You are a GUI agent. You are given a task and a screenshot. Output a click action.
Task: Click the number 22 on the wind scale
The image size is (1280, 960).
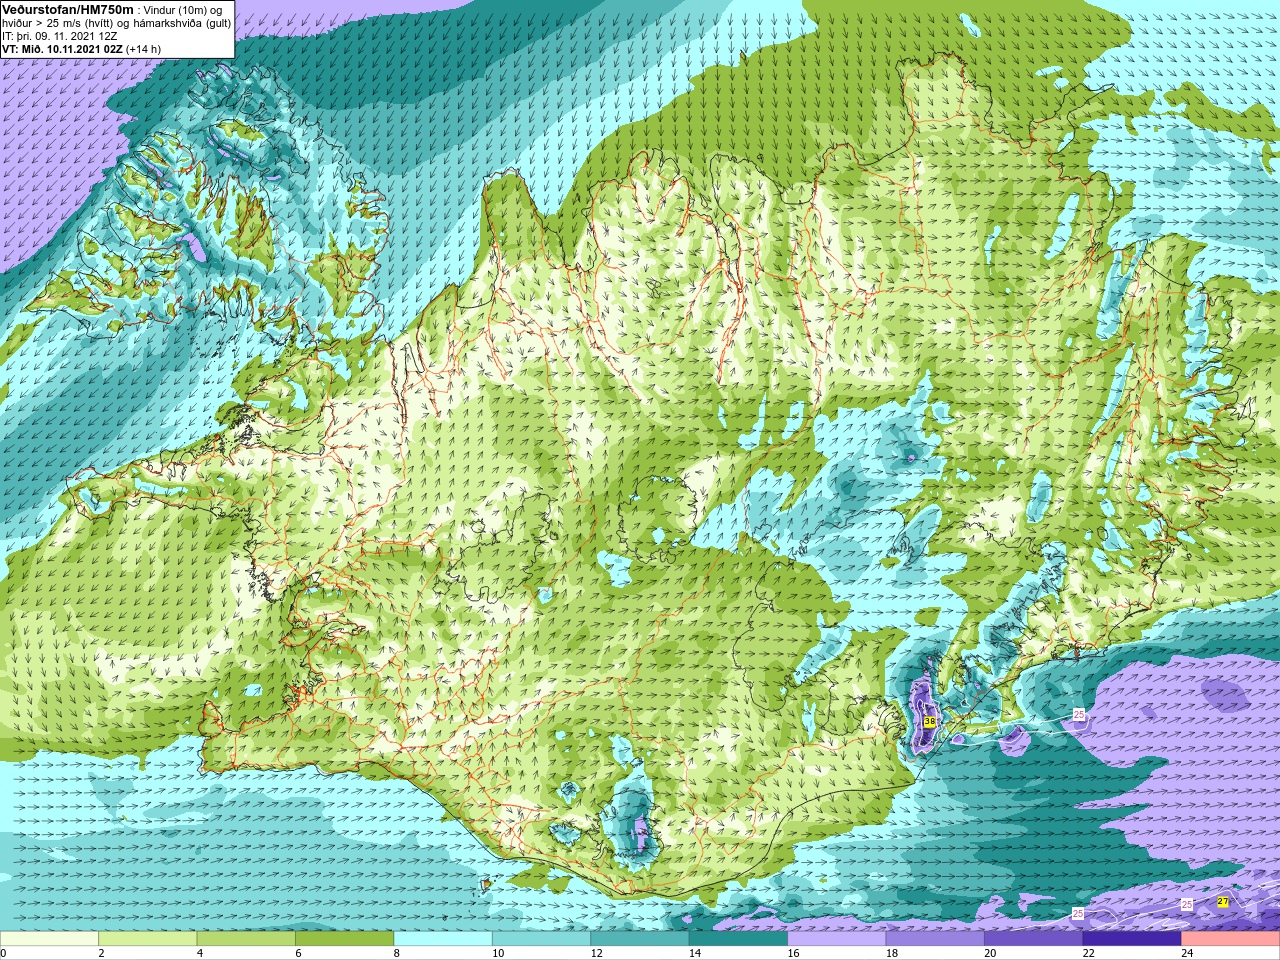click(1089, 953)
